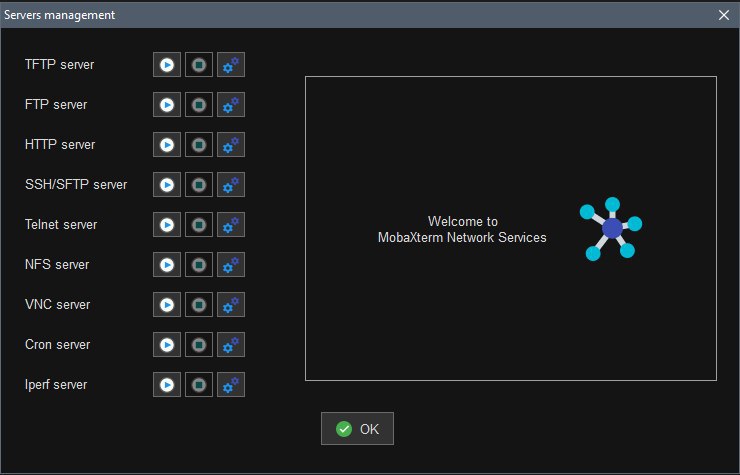Start the Cron server
This screenshot has width=740, height=475.
(167, 345)
